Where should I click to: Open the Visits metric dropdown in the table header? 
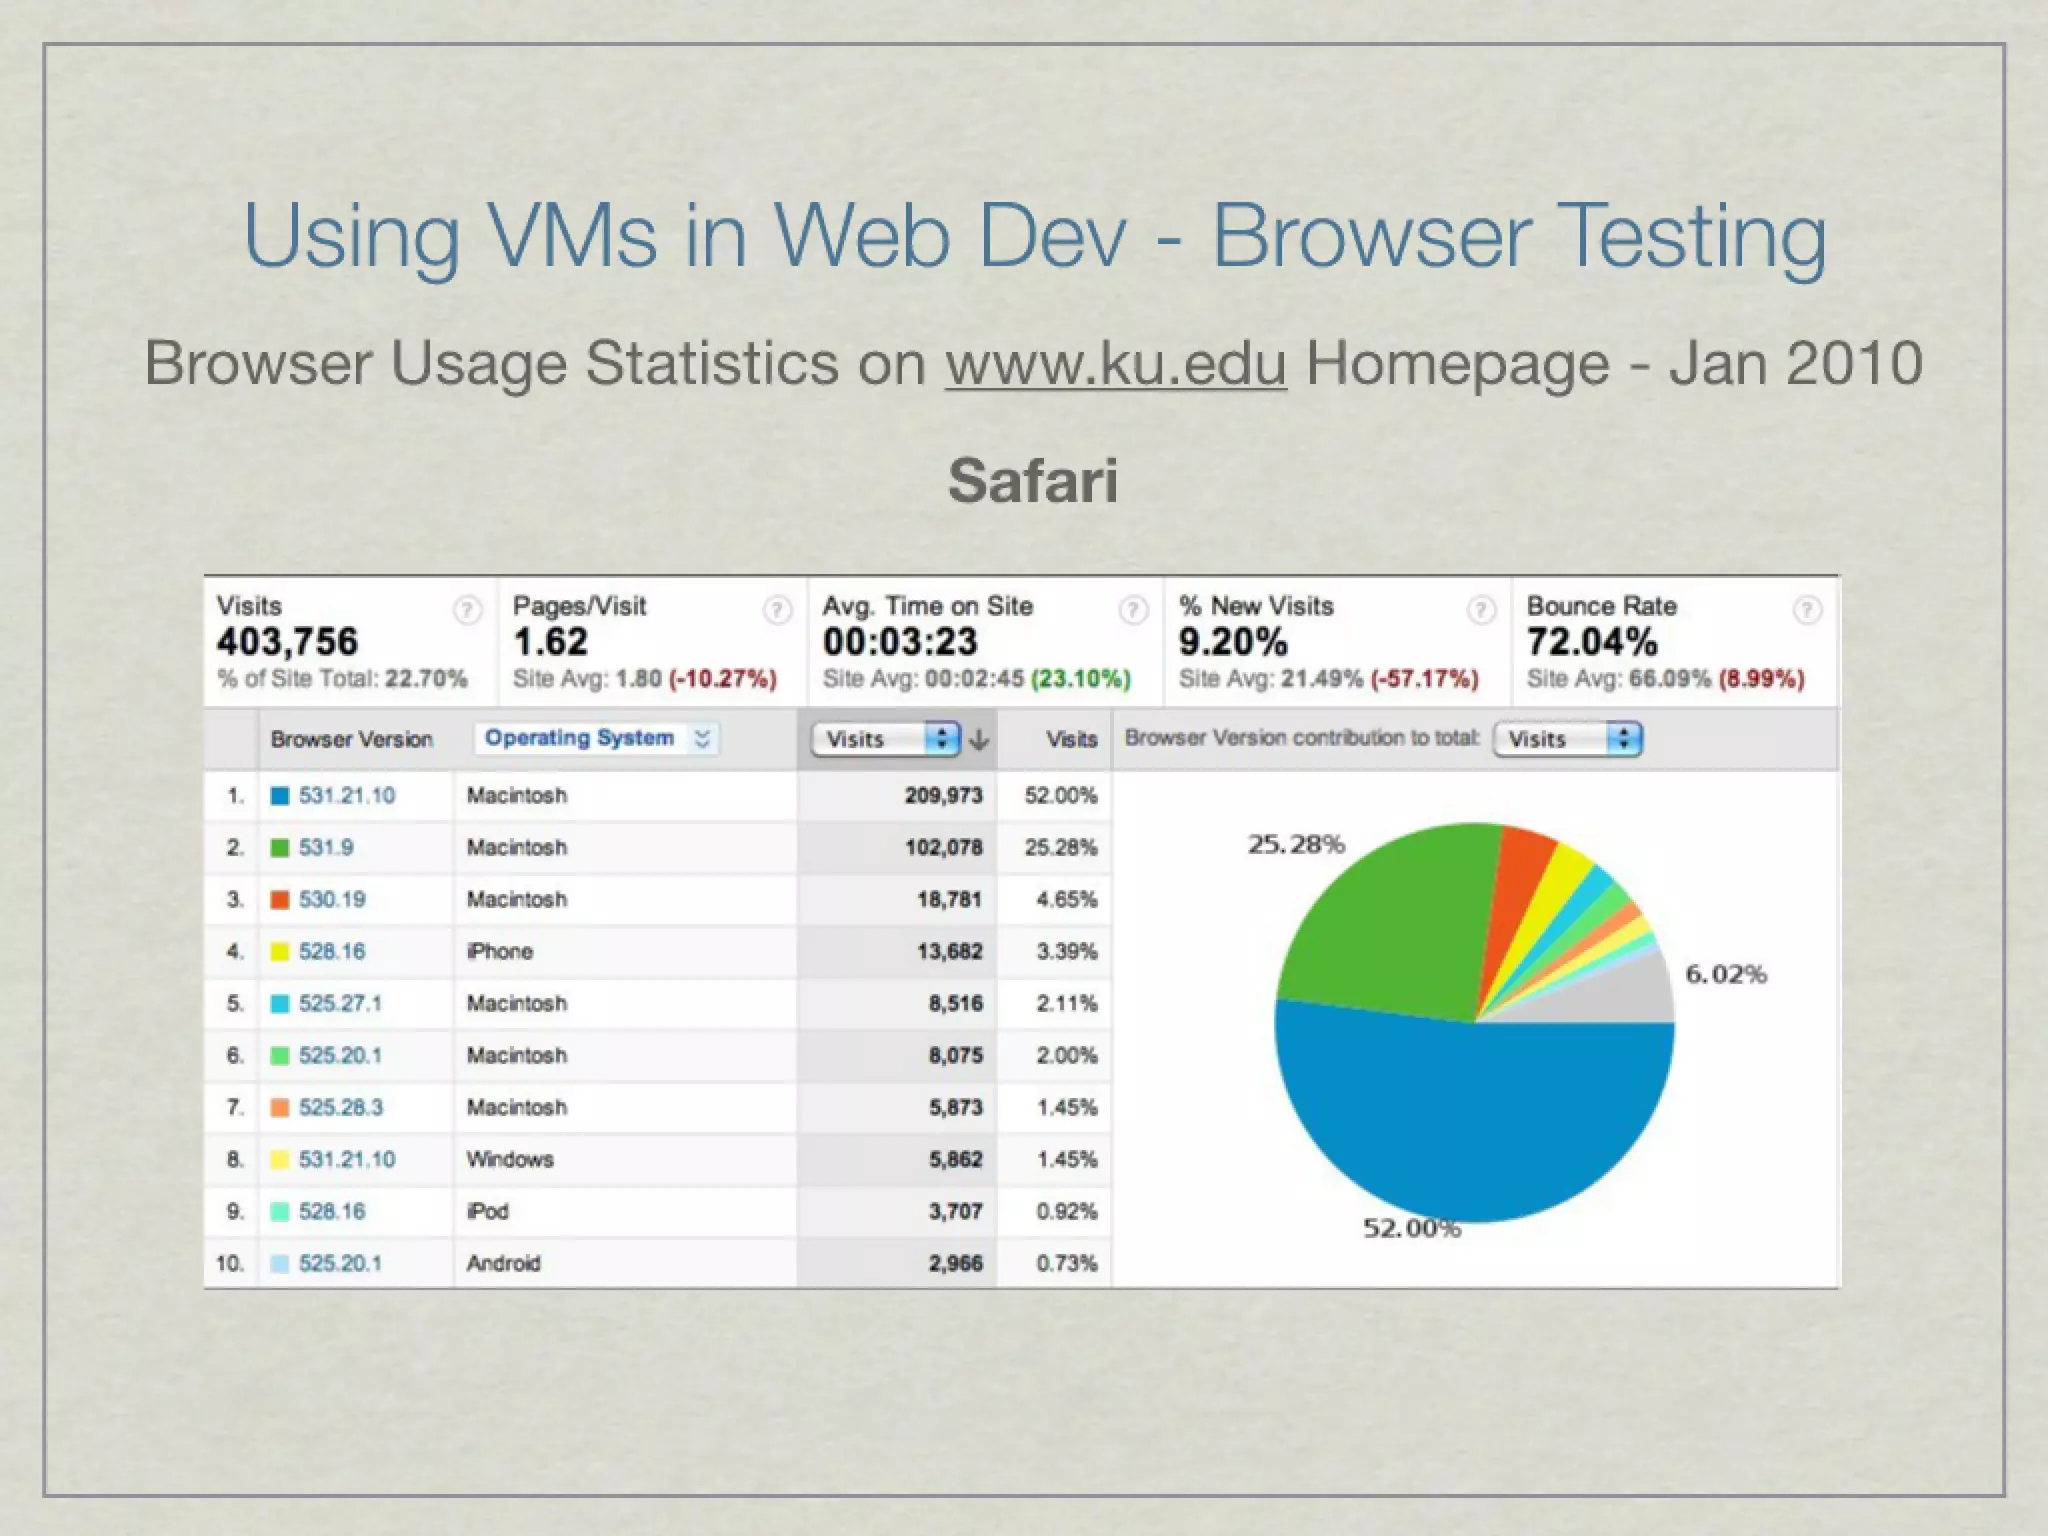pos(886,739)
